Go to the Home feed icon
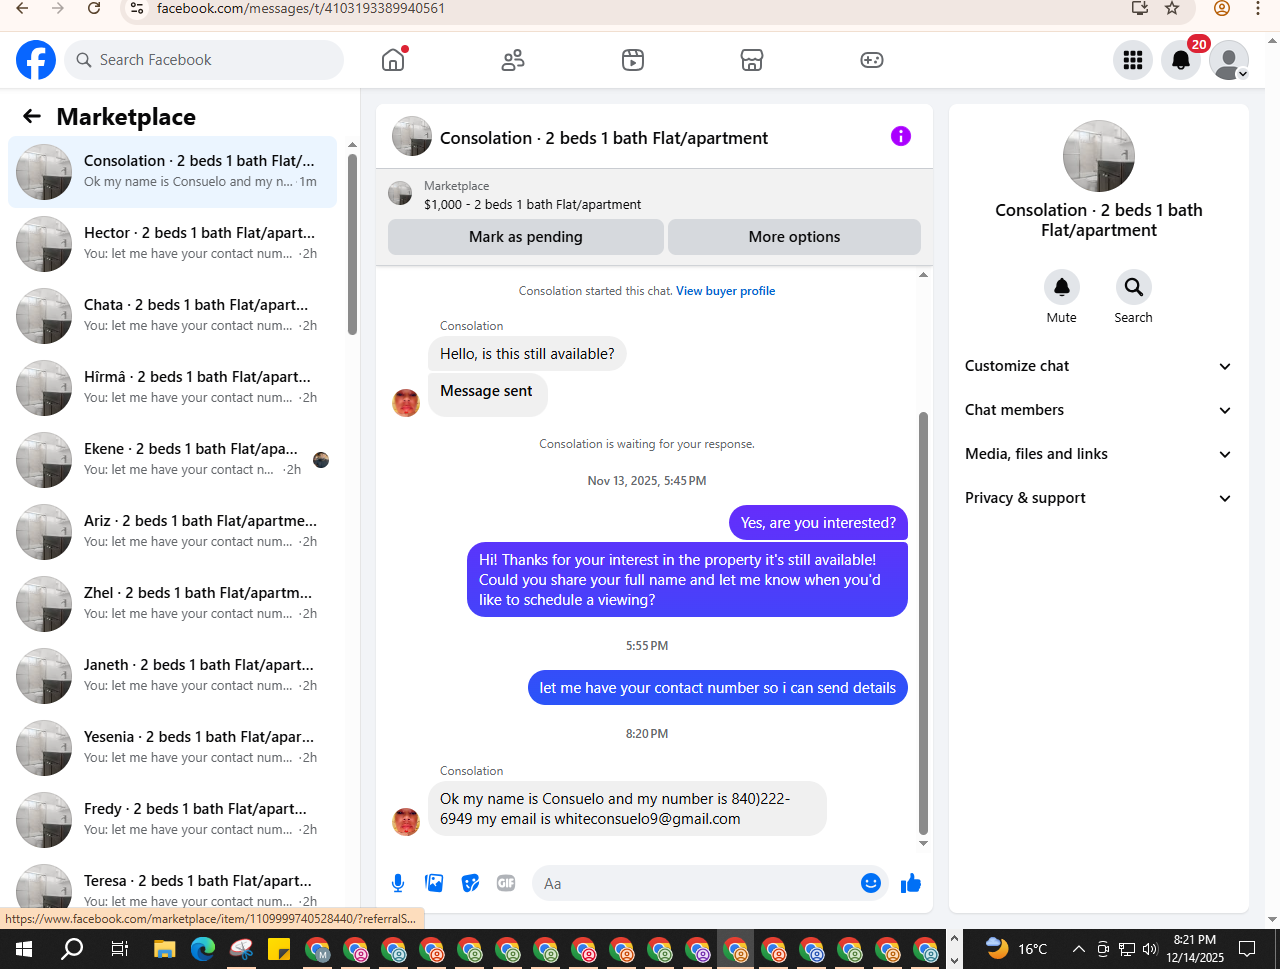1280x969 pixels. click(x=393, y=60)
